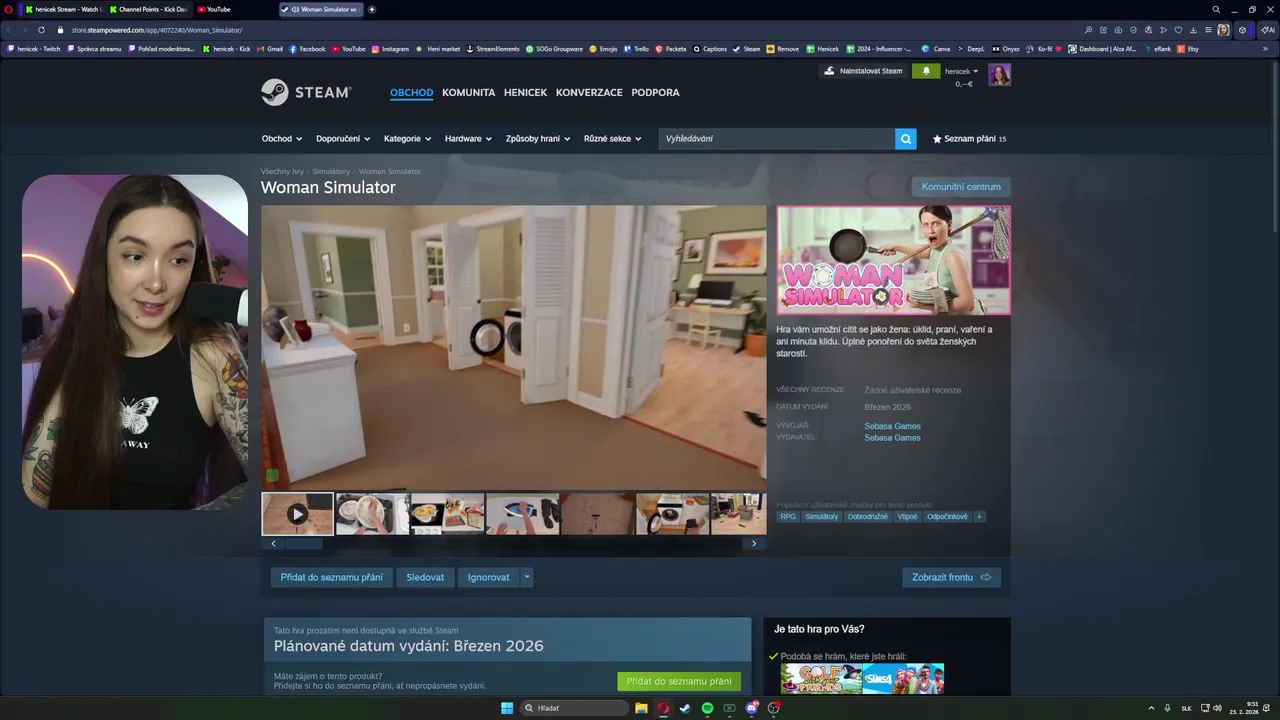Expand the Kategorie dropdown
Viewport: 1280px width, 720px height.
[x=407, y=139]
